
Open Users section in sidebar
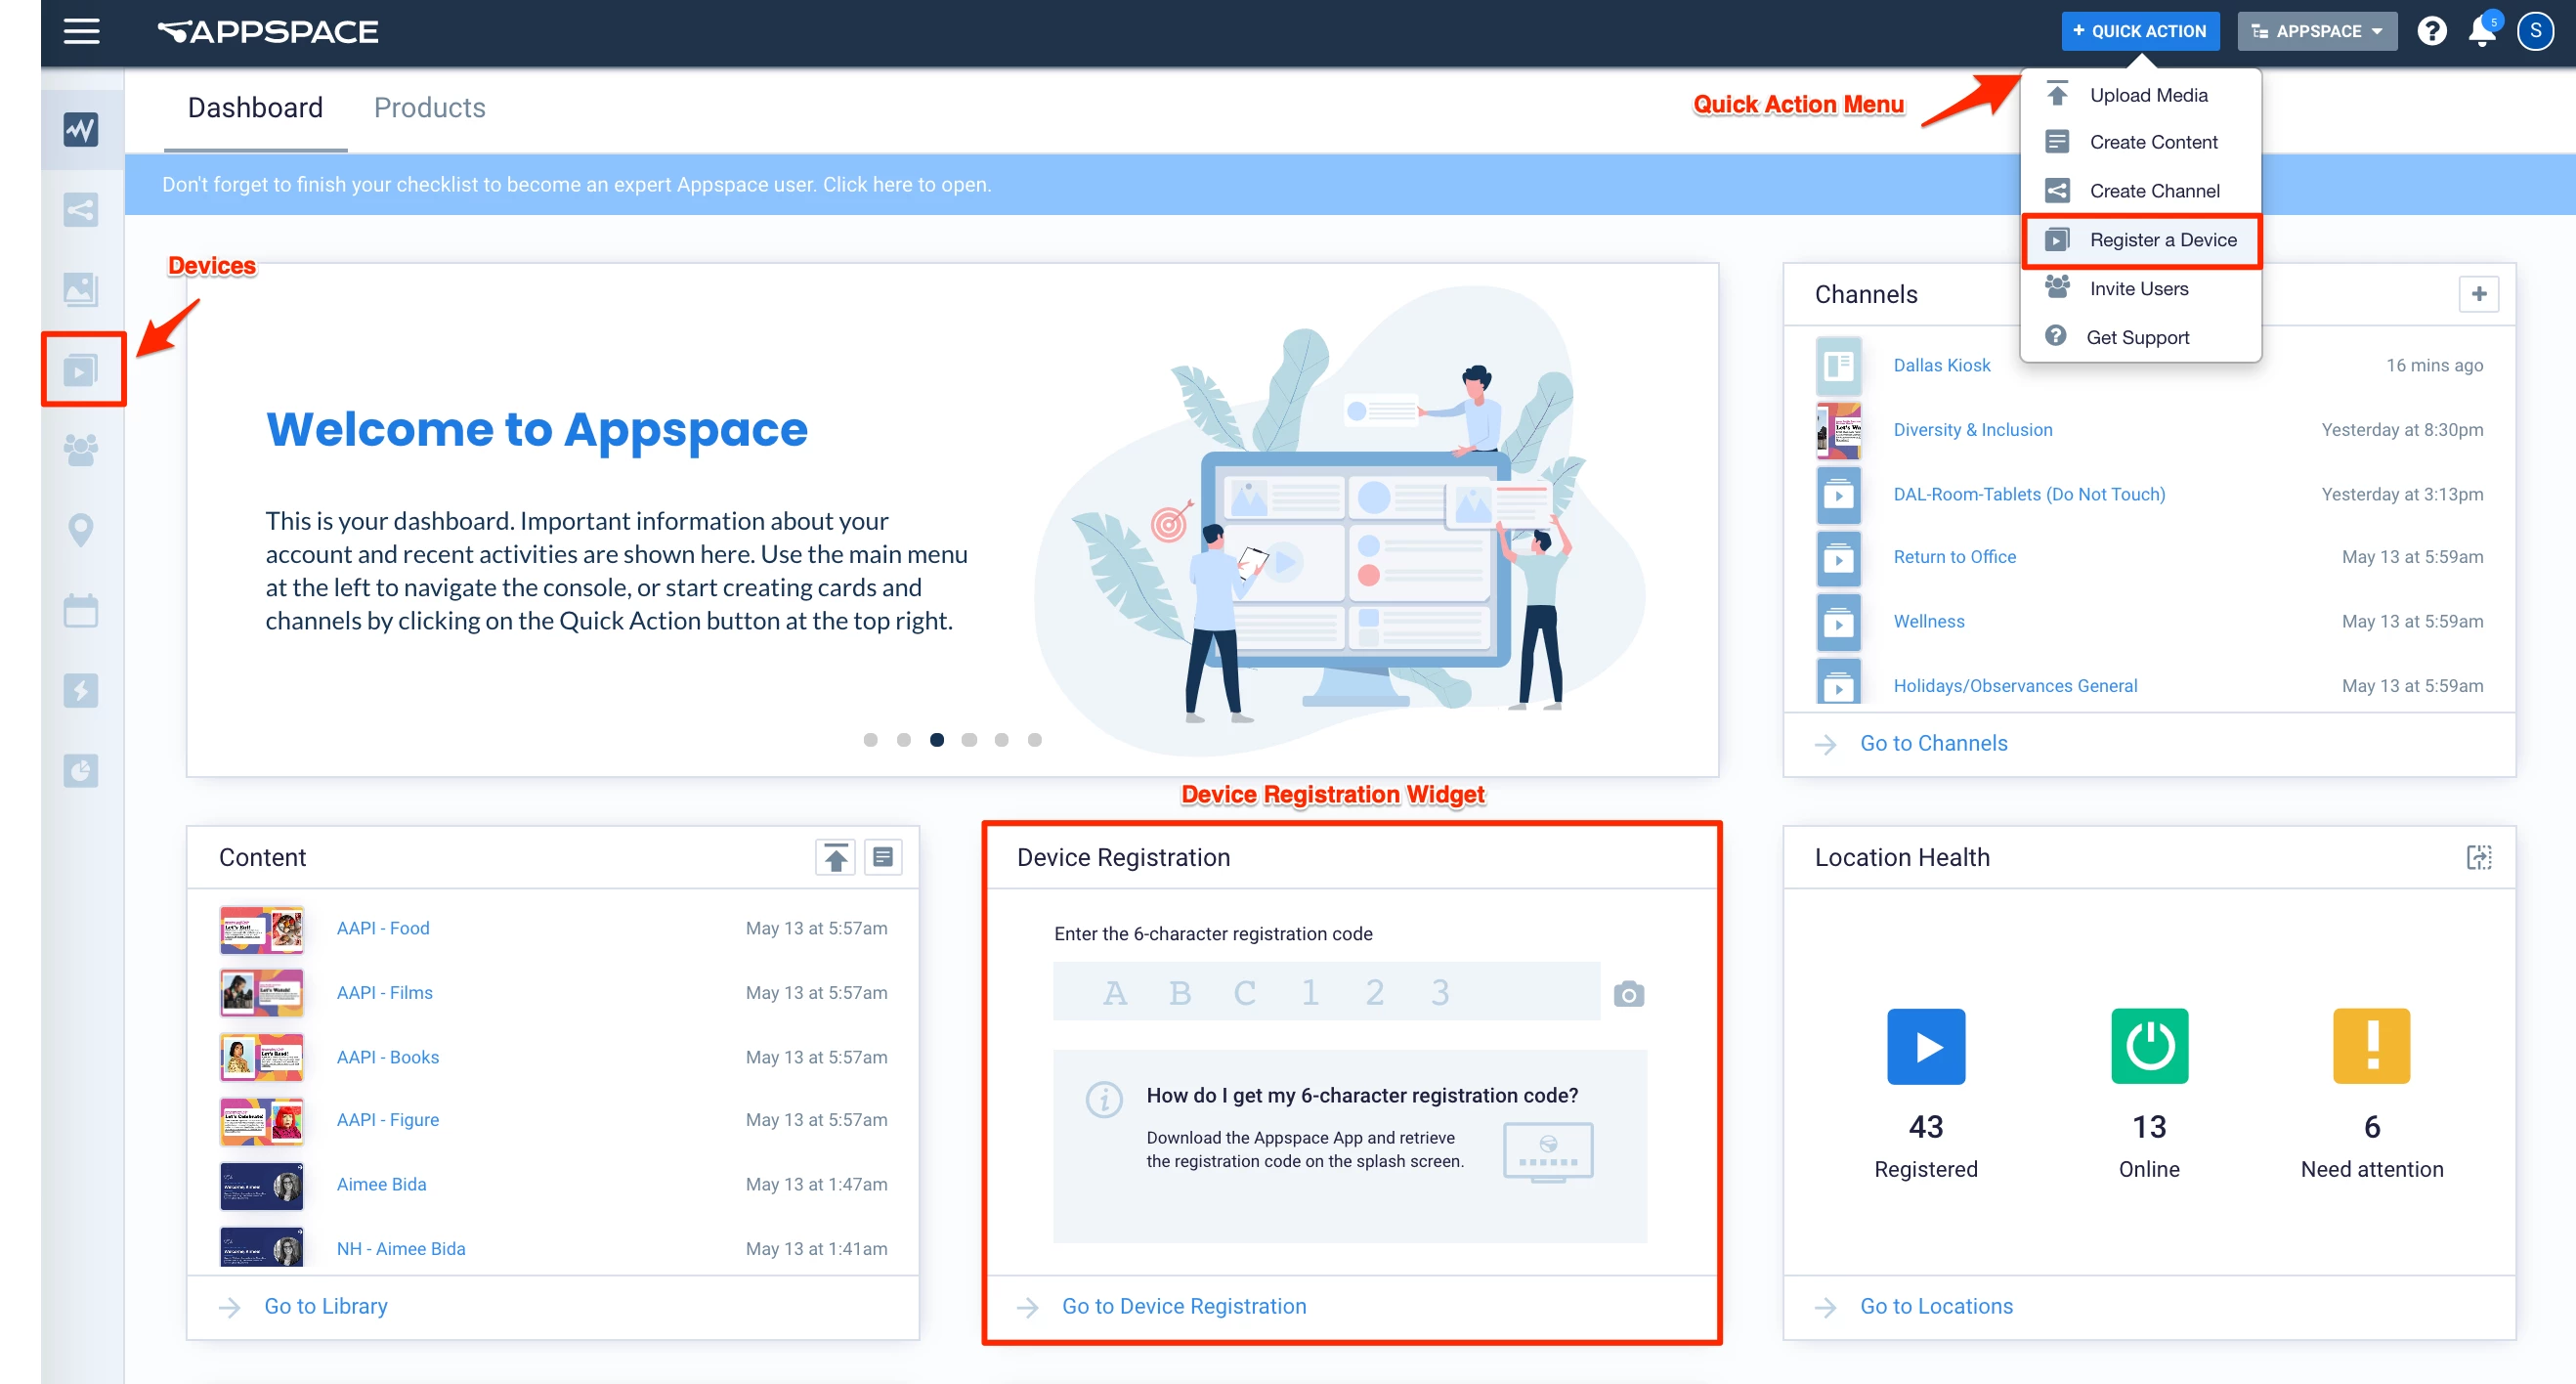pyautogui.click(x=81, y=449)
